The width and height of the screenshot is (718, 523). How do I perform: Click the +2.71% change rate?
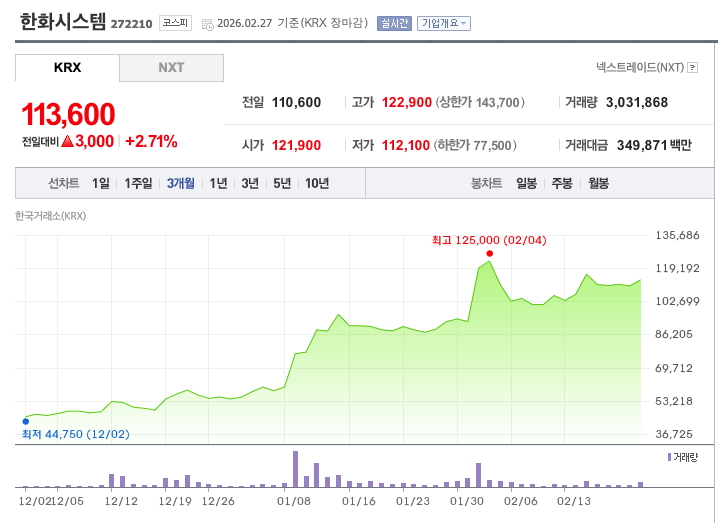[x=151, y=142]
